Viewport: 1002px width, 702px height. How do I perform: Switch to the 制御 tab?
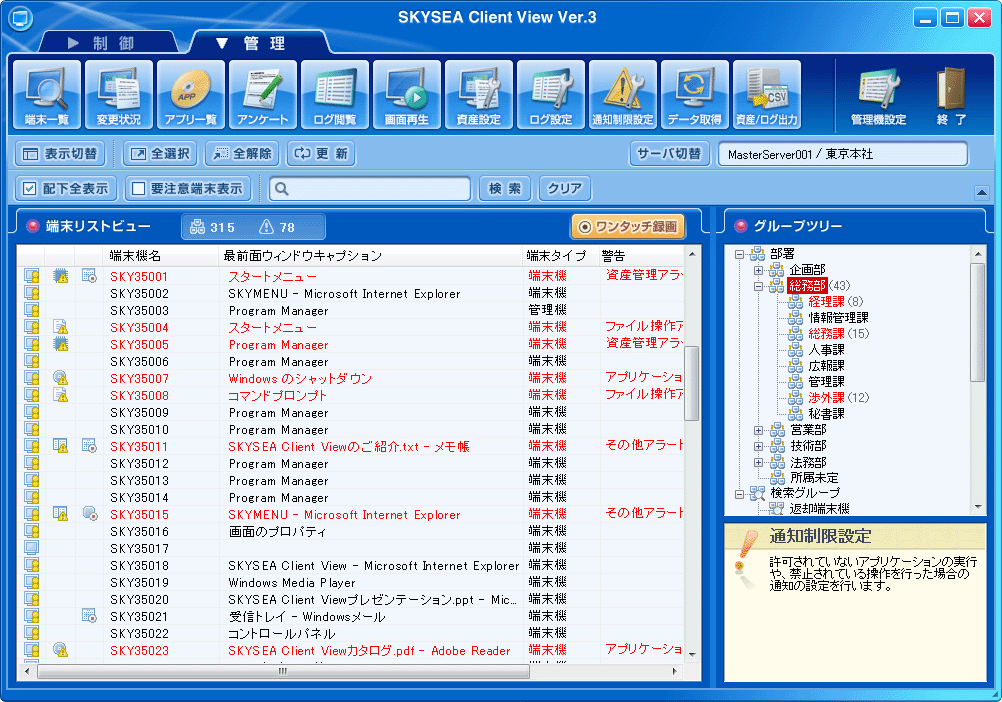click(110, 43)
